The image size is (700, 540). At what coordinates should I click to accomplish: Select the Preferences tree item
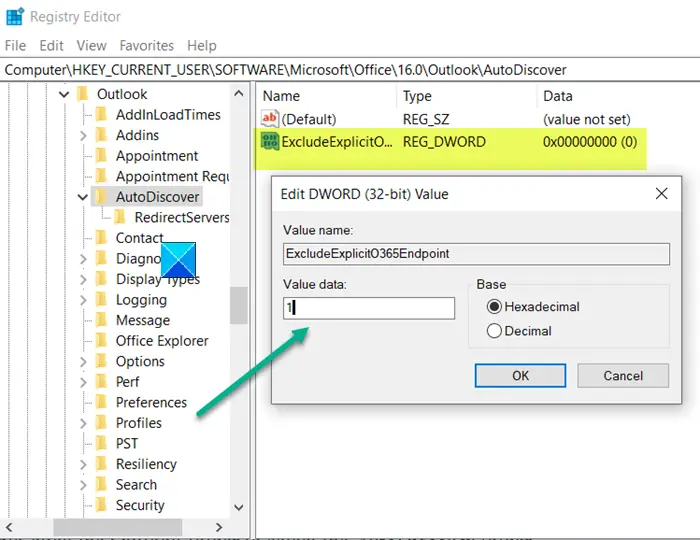151,402
